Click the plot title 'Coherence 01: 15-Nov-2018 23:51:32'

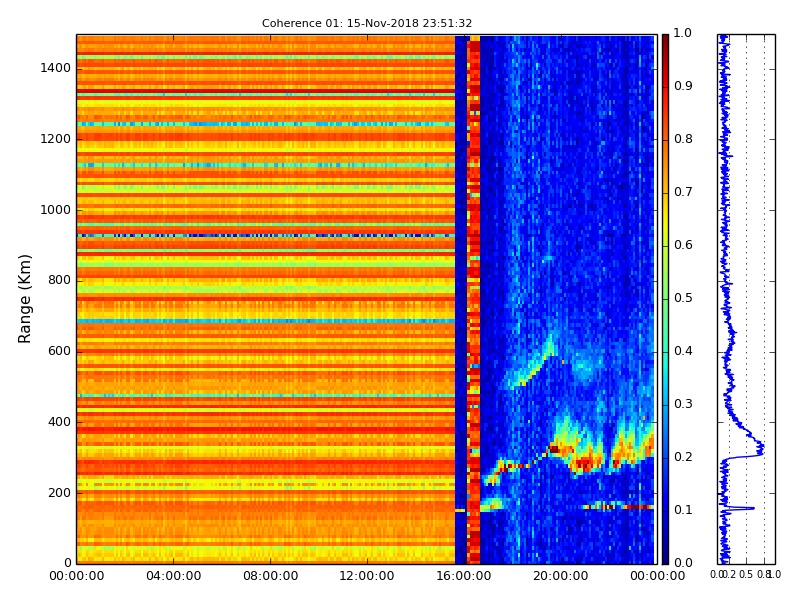tap(367, 23)
